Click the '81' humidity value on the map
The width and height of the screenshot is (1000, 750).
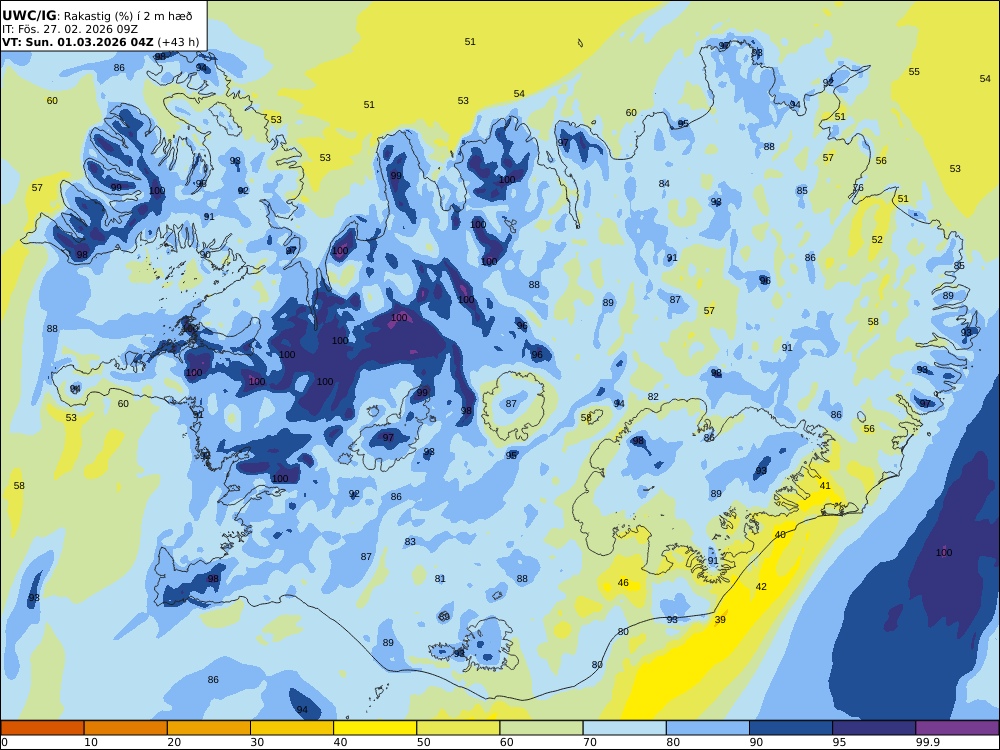click(x=440, y=578)
